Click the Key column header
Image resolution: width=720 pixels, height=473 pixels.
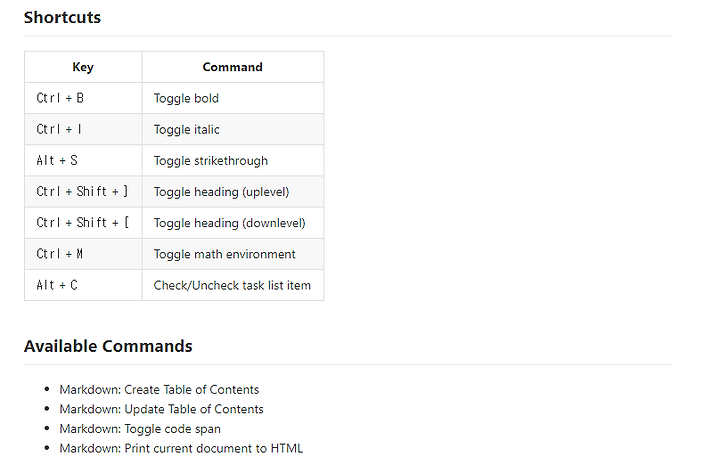tap(83, 67)
